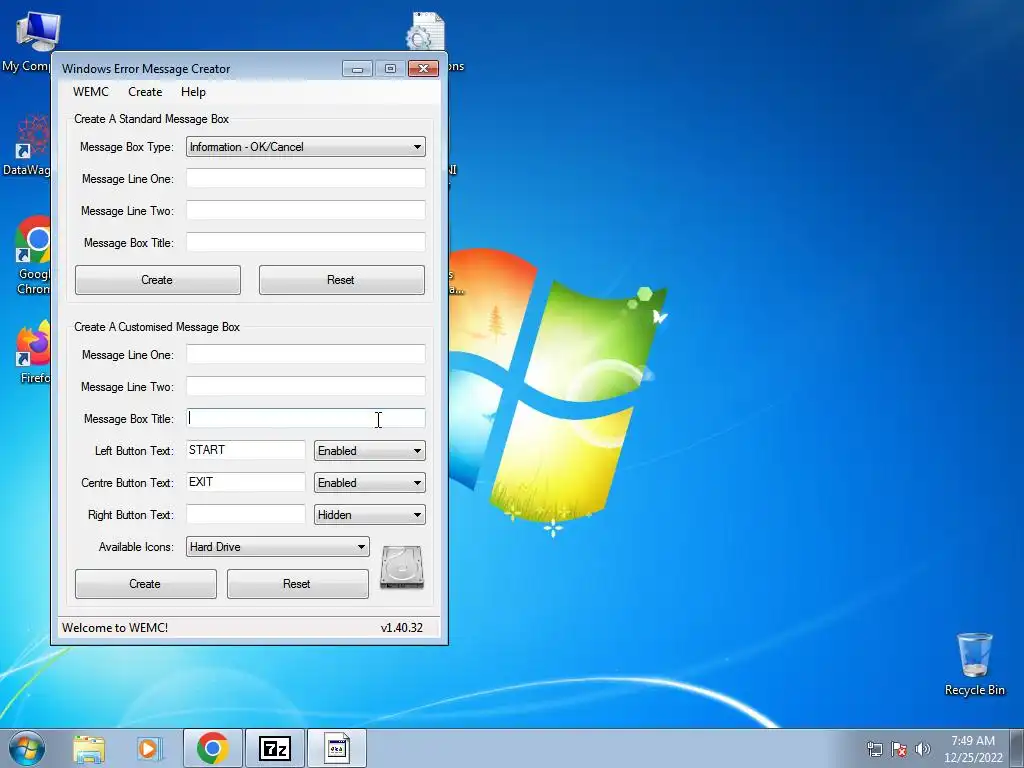Image resolution: width=1024 pixels, height=768 pixels.
Task: Click the customised Message Box Title field
Action: (306, 418)
